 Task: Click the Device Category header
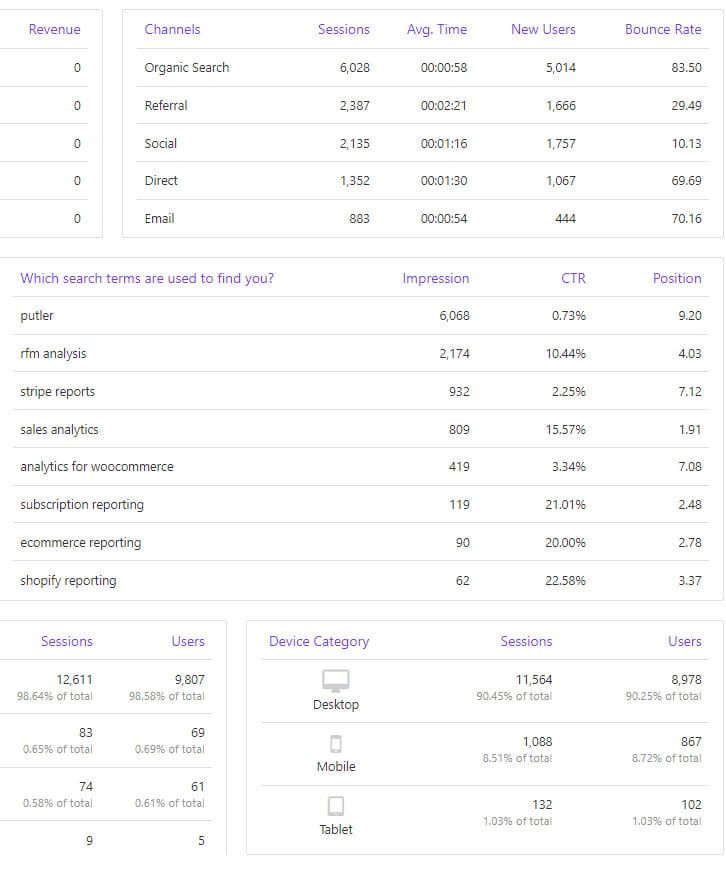[319, 642]
